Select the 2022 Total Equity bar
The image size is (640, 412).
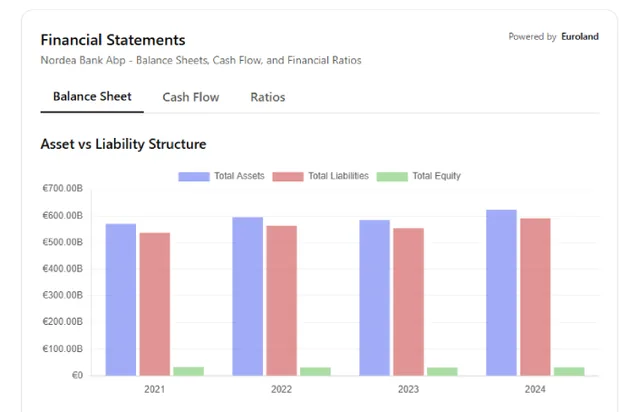[x=316, y=372]
